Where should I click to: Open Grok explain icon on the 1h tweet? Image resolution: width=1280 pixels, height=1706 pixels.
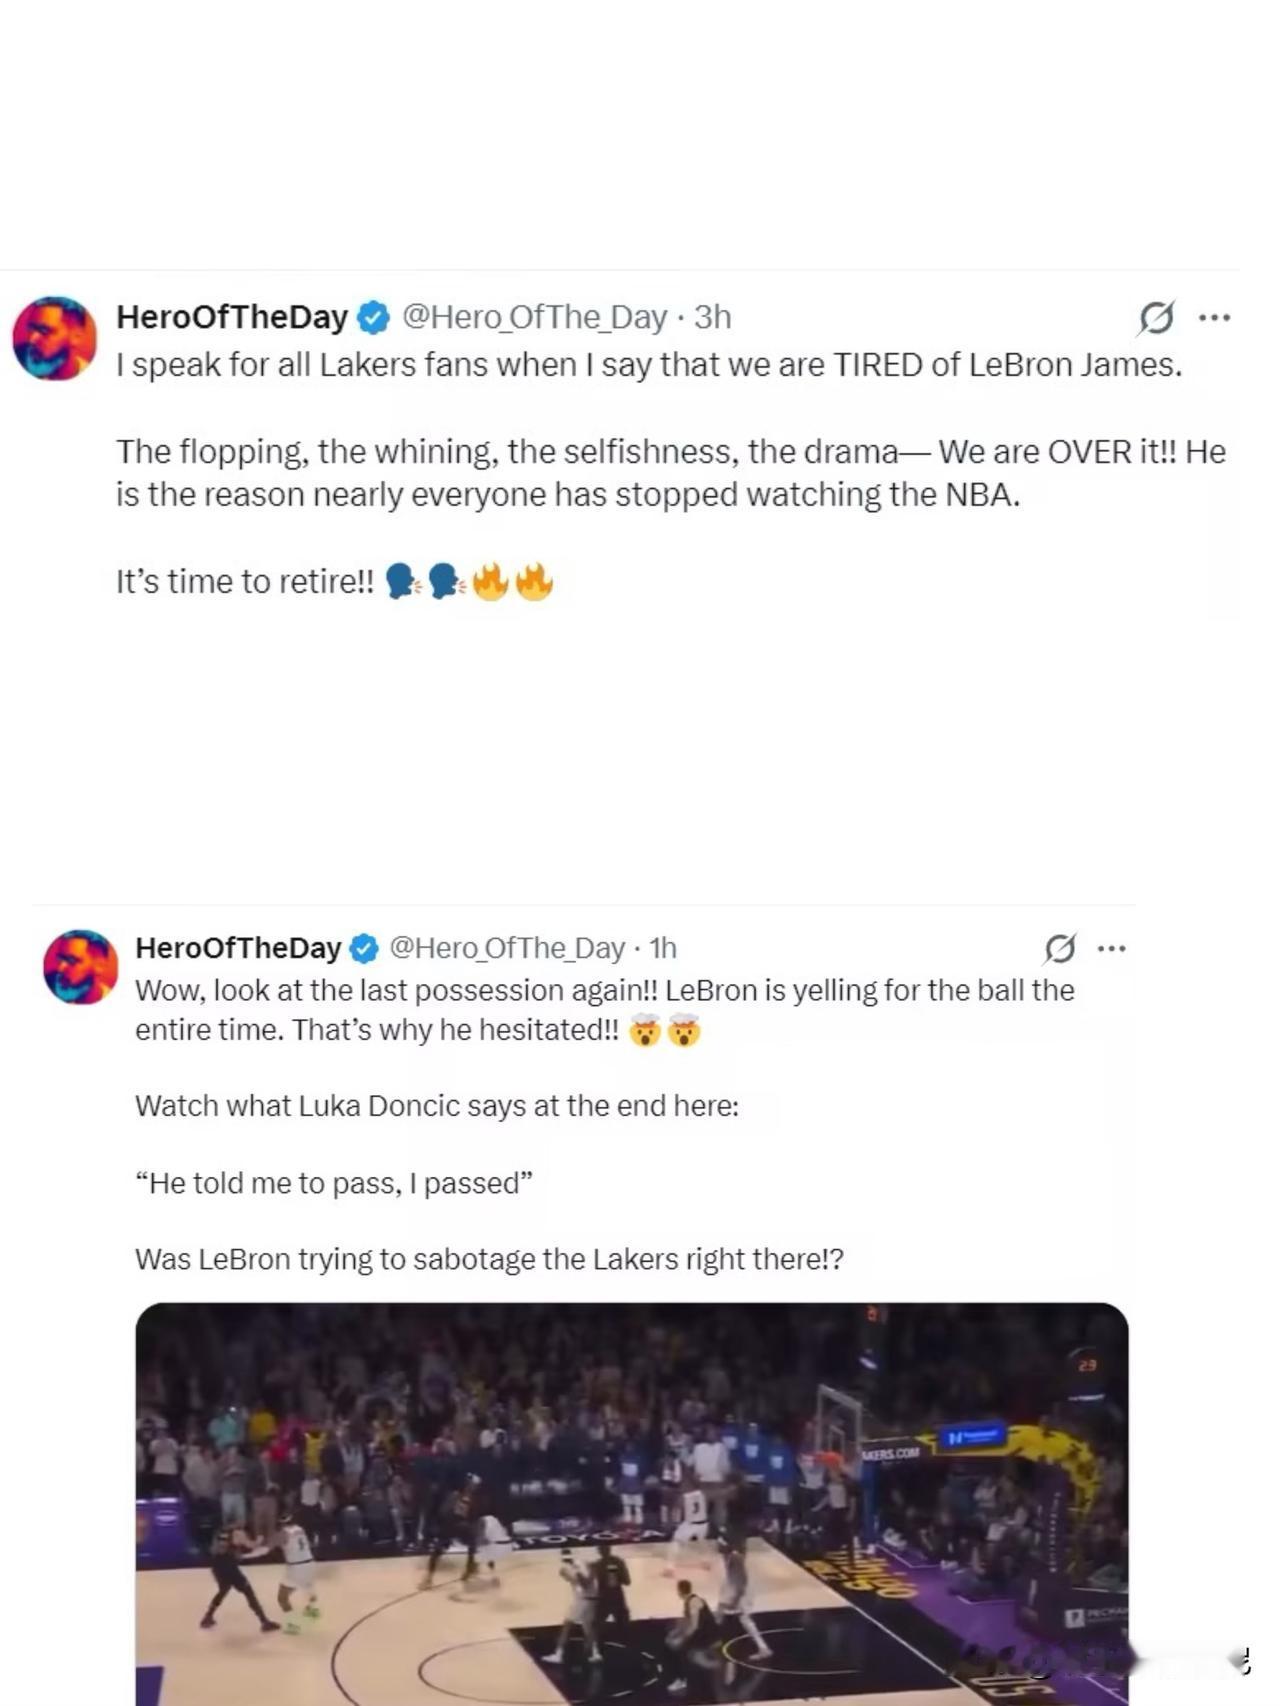tap(1060, 947)
